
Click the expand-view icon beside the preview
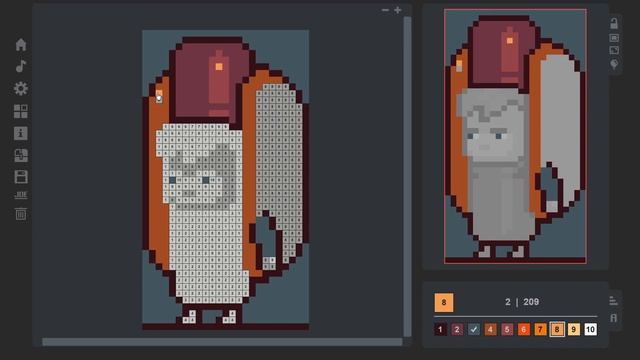coord(614,50)
